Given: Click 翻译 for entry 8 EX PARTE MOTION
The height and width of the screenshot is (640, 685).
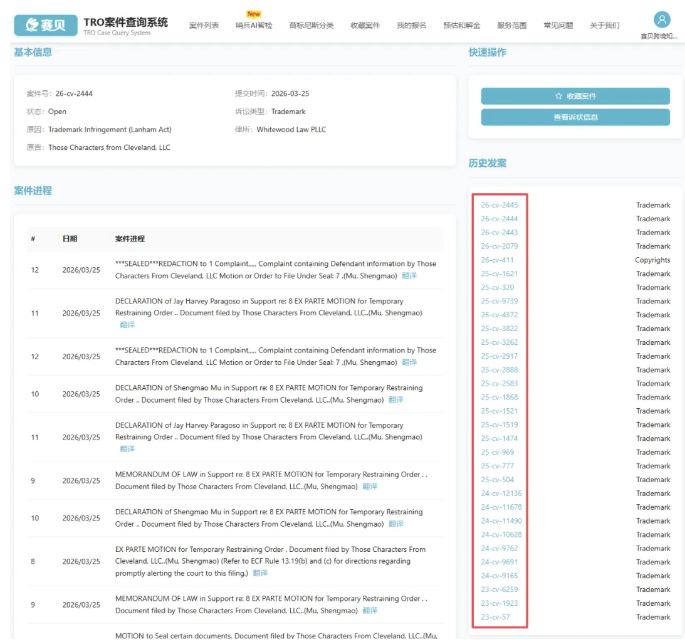Looking at the screenshot, I should tap(260, 573).
